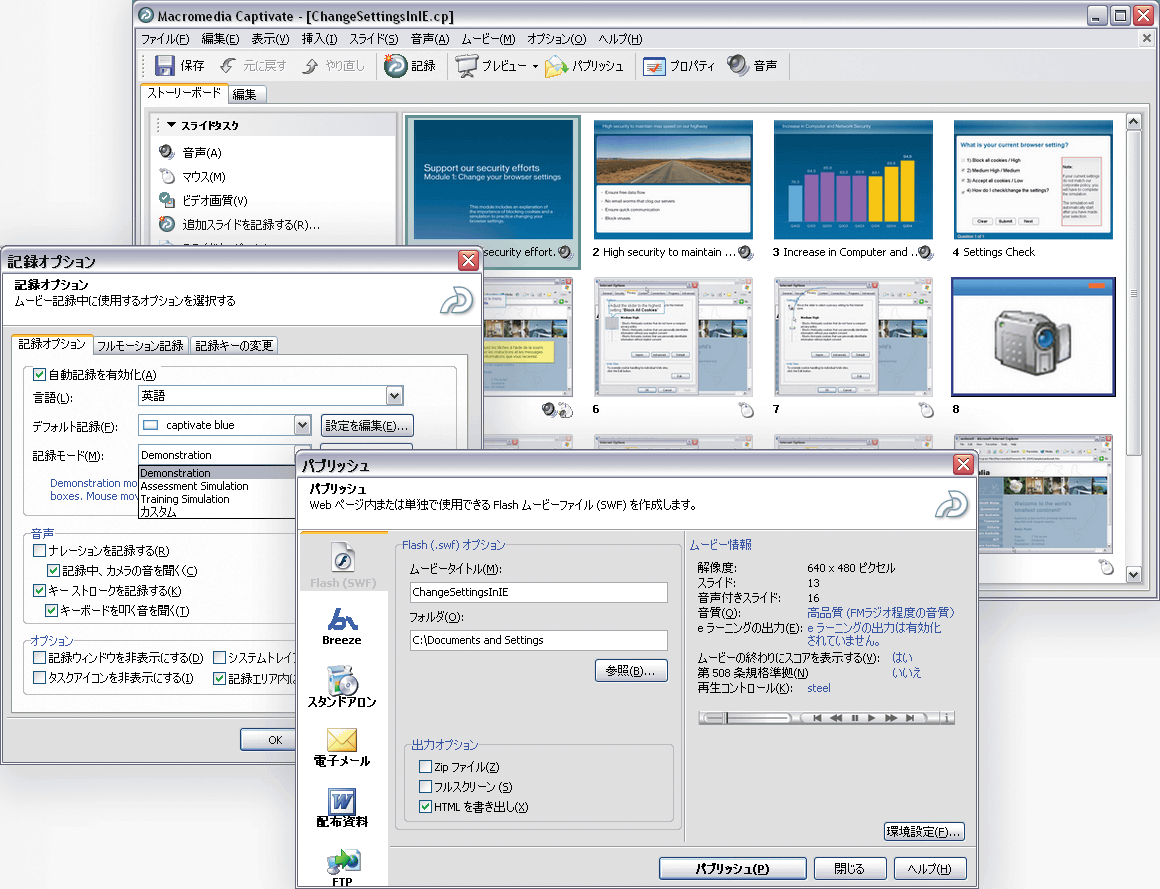Select 電子メール output option
1160x889 pixels.
tap(342, 747)
